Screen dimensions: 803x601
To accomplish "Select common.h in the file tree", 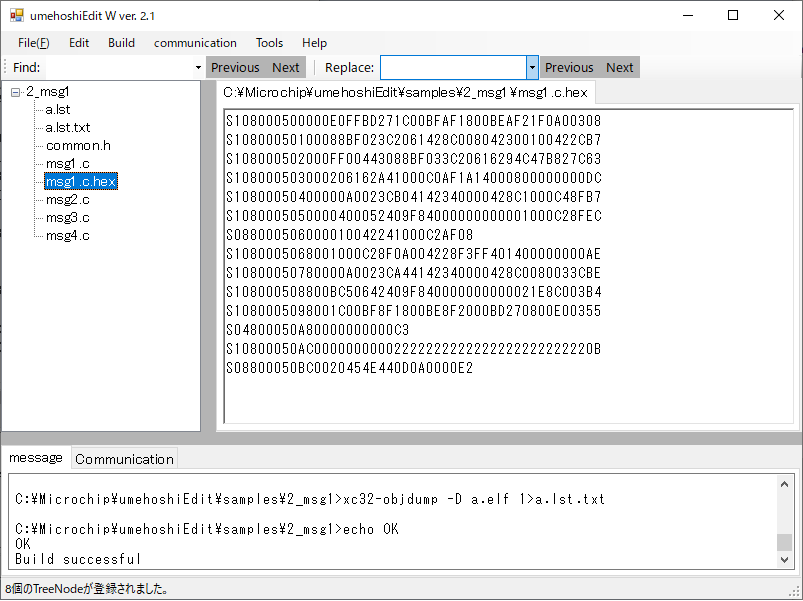I will click(78, 146).
